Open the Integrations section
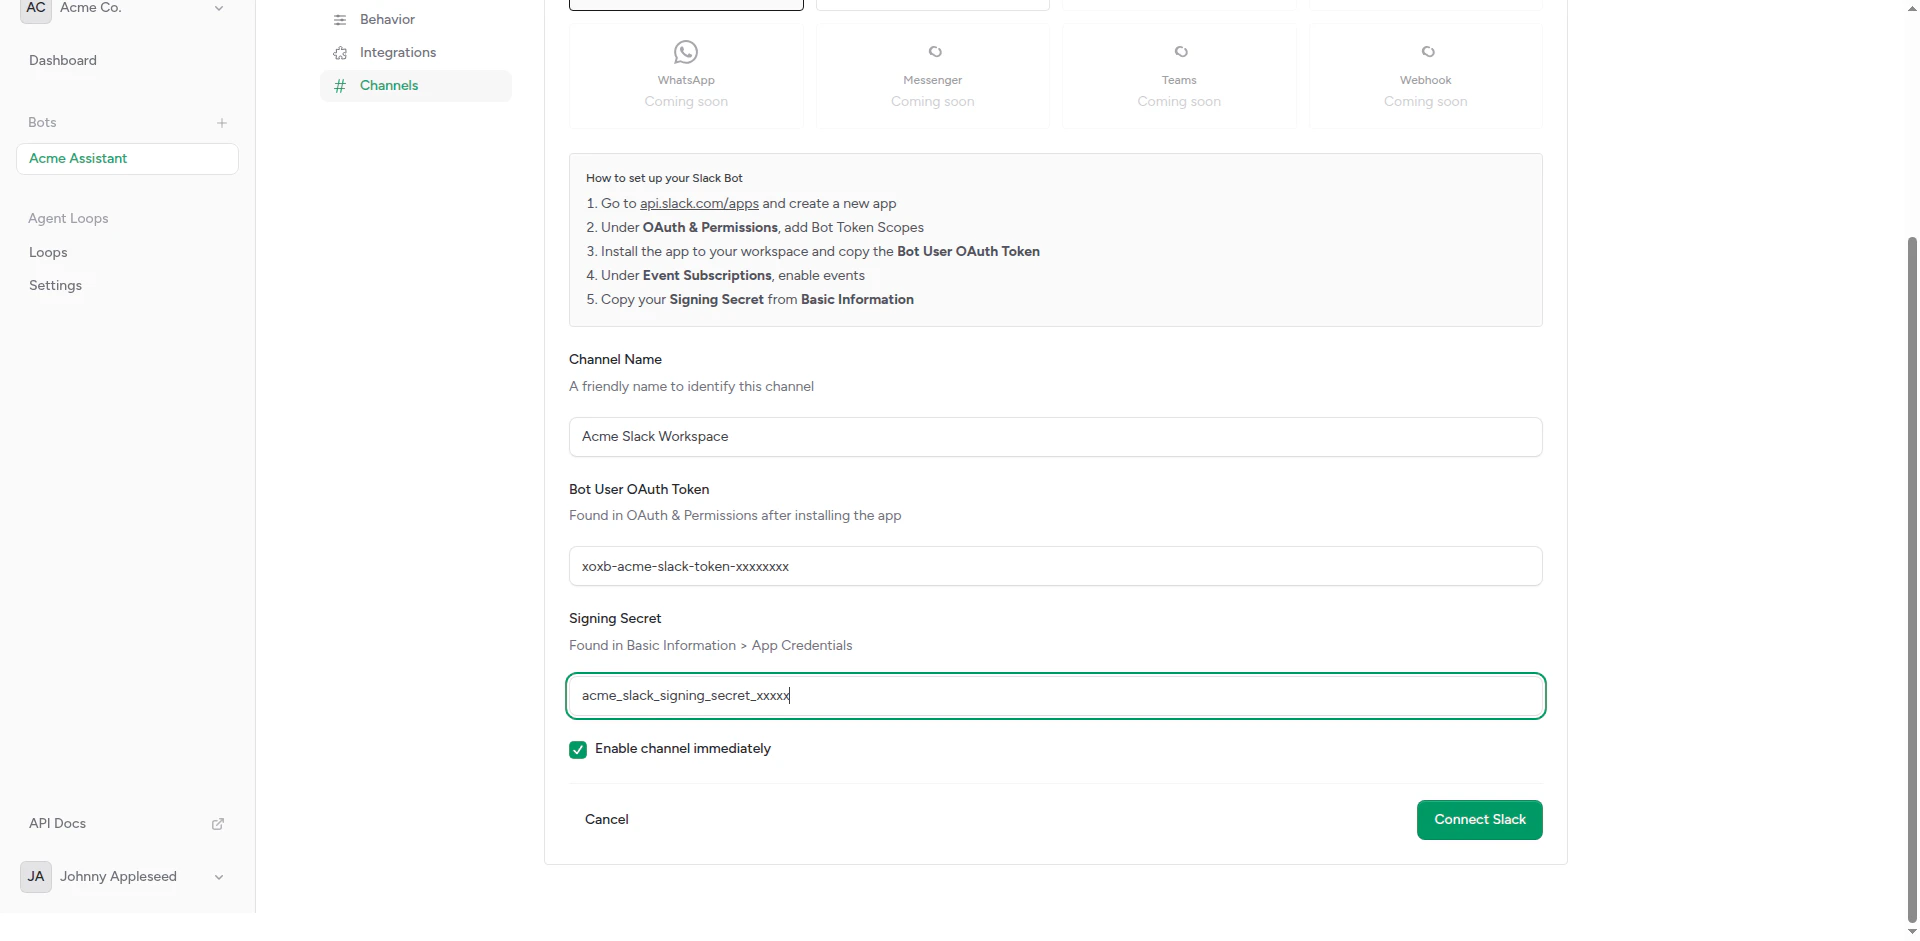This screenshot has height=941, width=1920. pyautogui.click(x=399, y=52)
